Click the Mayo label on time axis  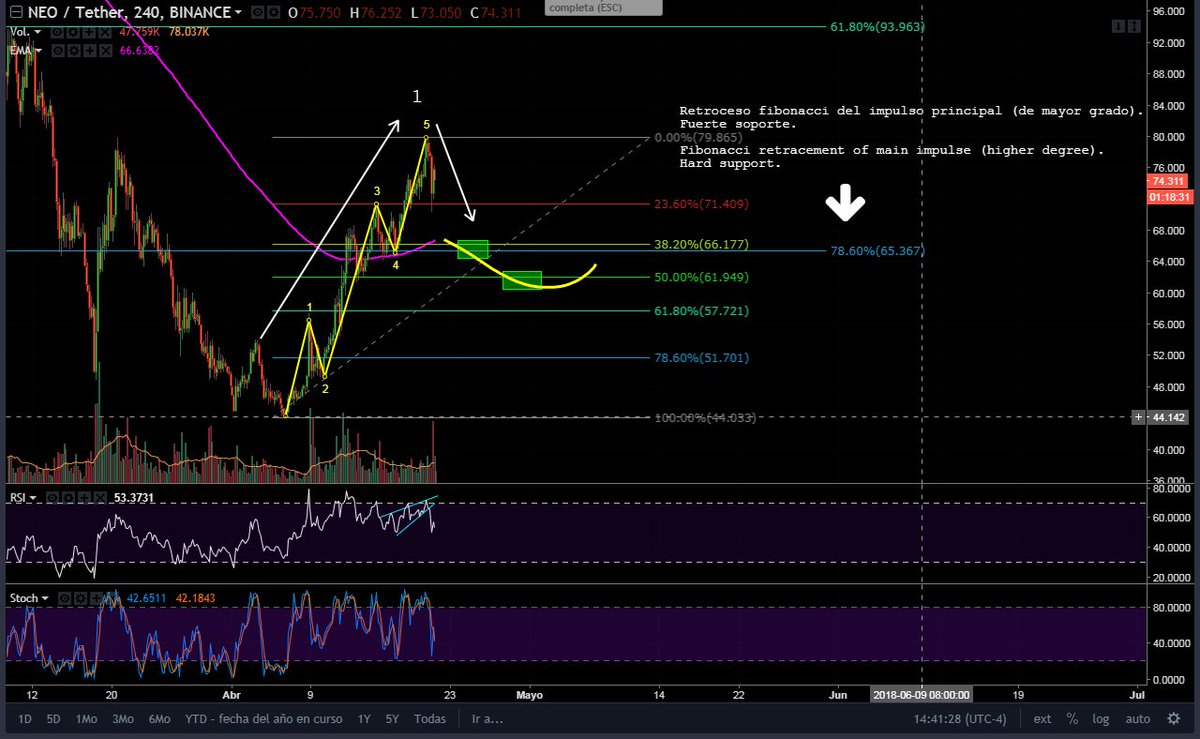click(x=530, y=693)
